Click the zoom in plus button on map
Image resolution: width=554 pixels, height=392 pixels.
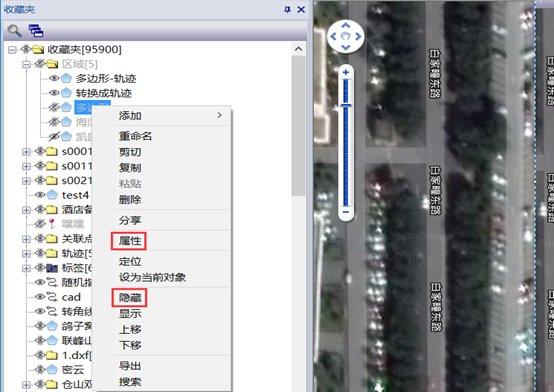coord(346,72)
